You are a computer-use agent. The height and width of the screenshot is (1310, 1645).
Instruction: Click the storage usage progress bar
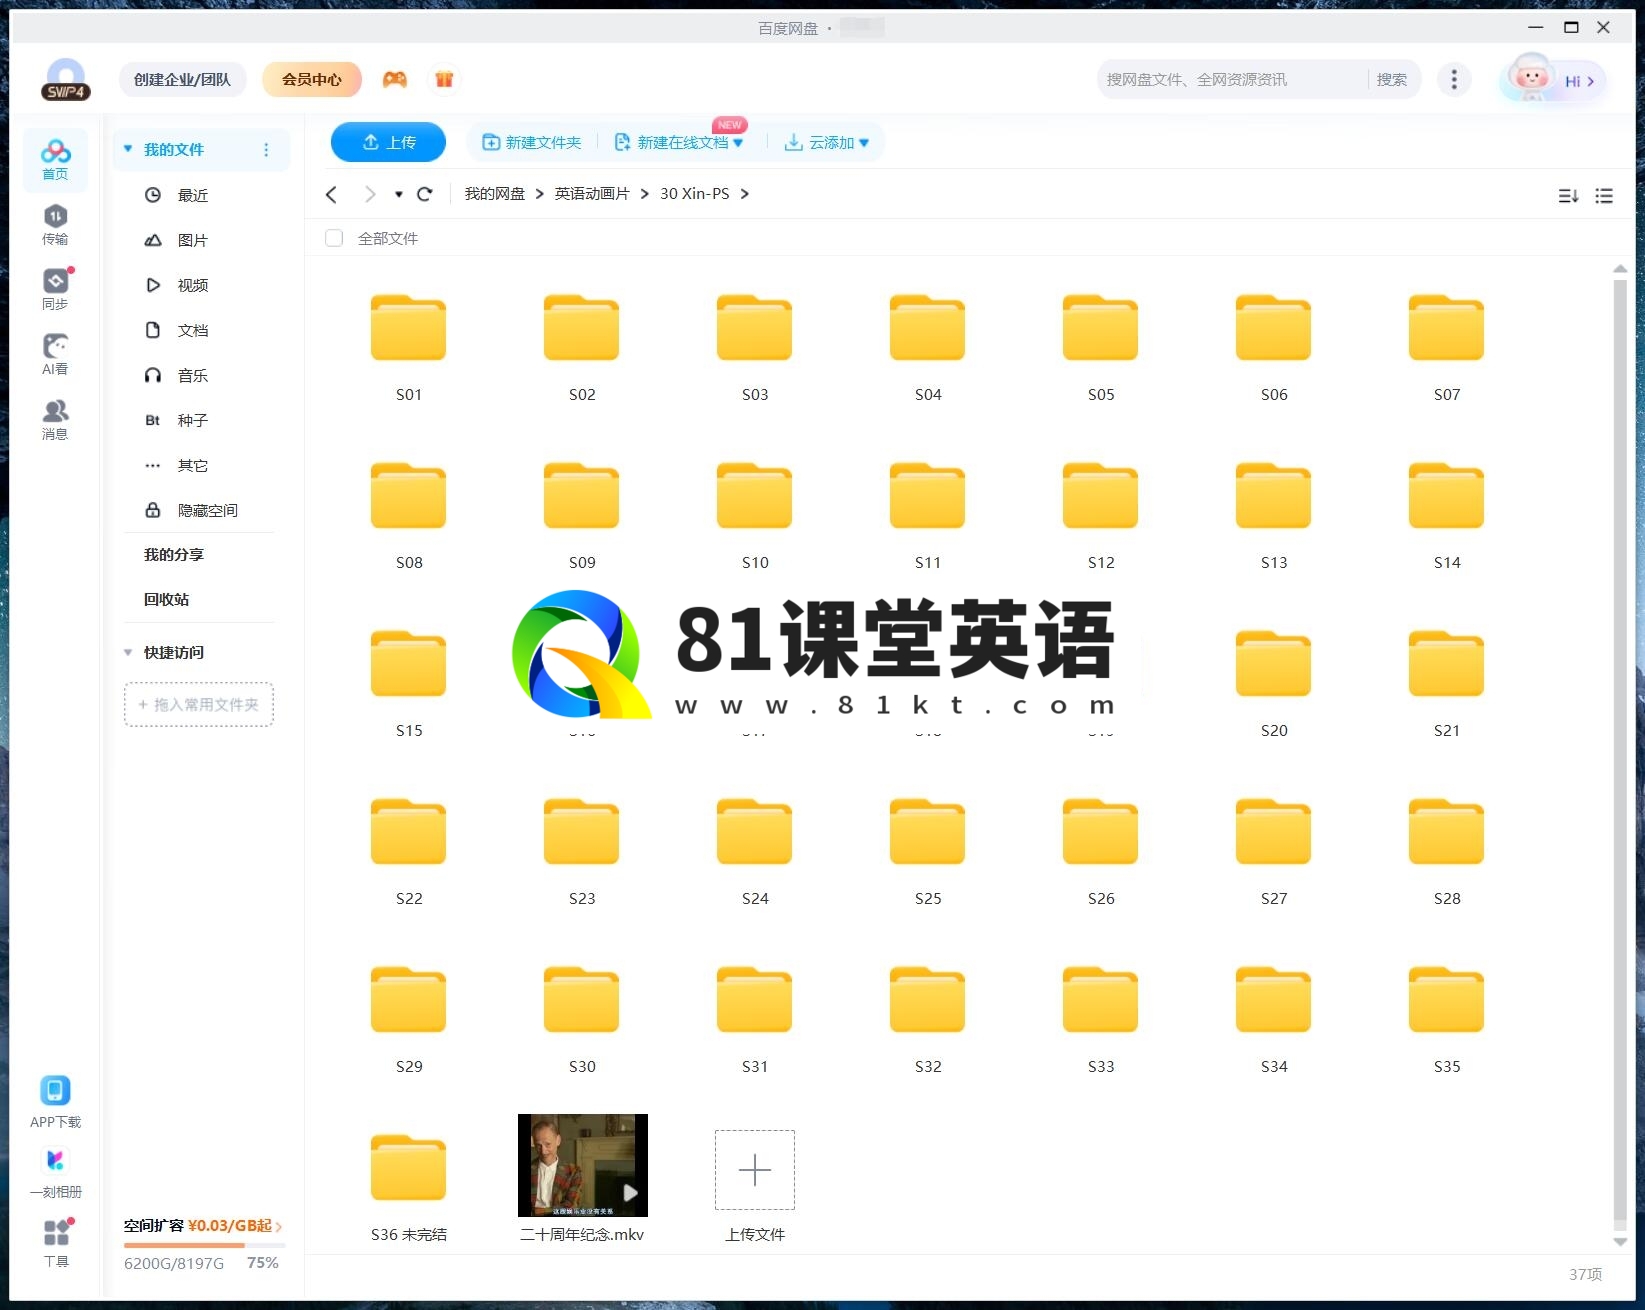pyautogui.click(x=204, y=1245)
